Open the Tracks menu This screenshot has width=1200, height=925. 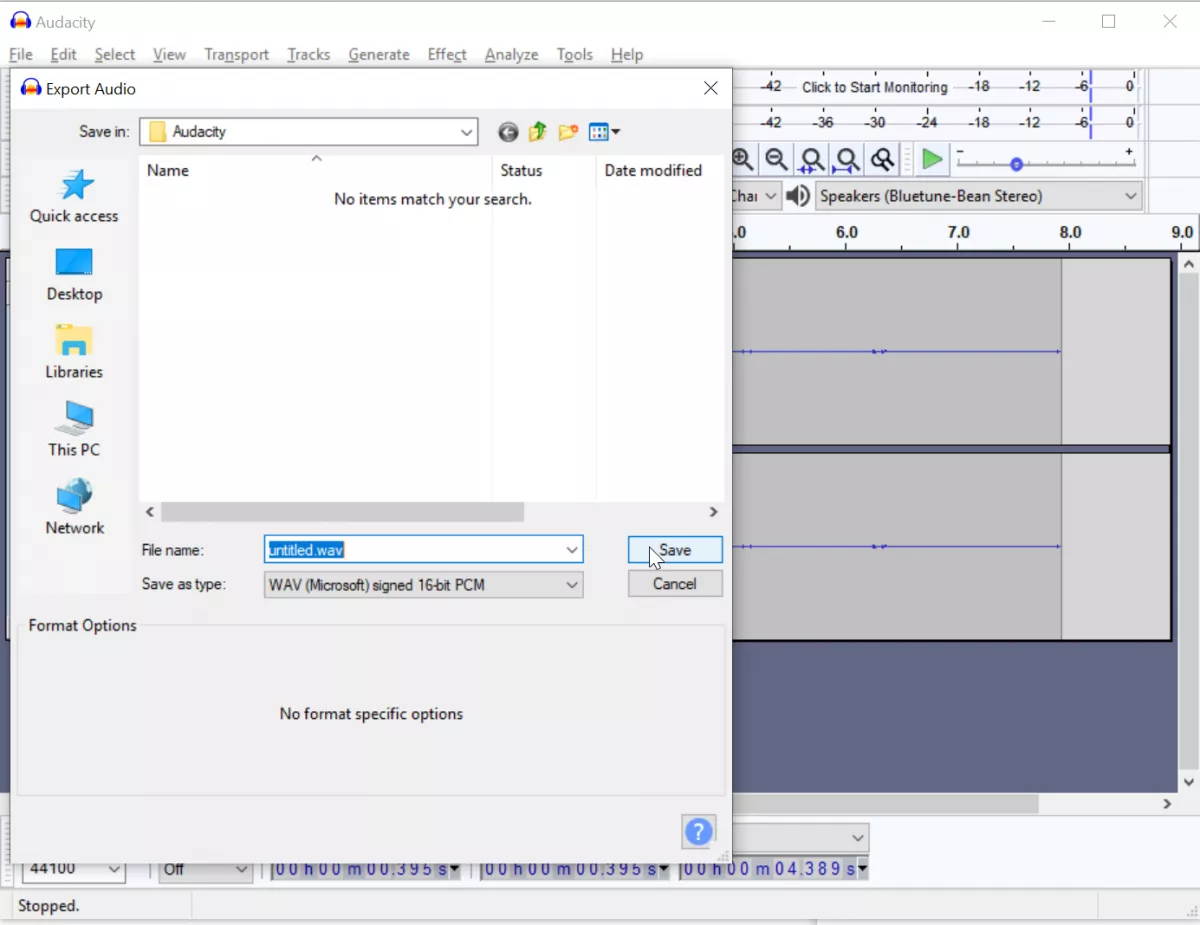pyautogui.click(x=308, y=54)
